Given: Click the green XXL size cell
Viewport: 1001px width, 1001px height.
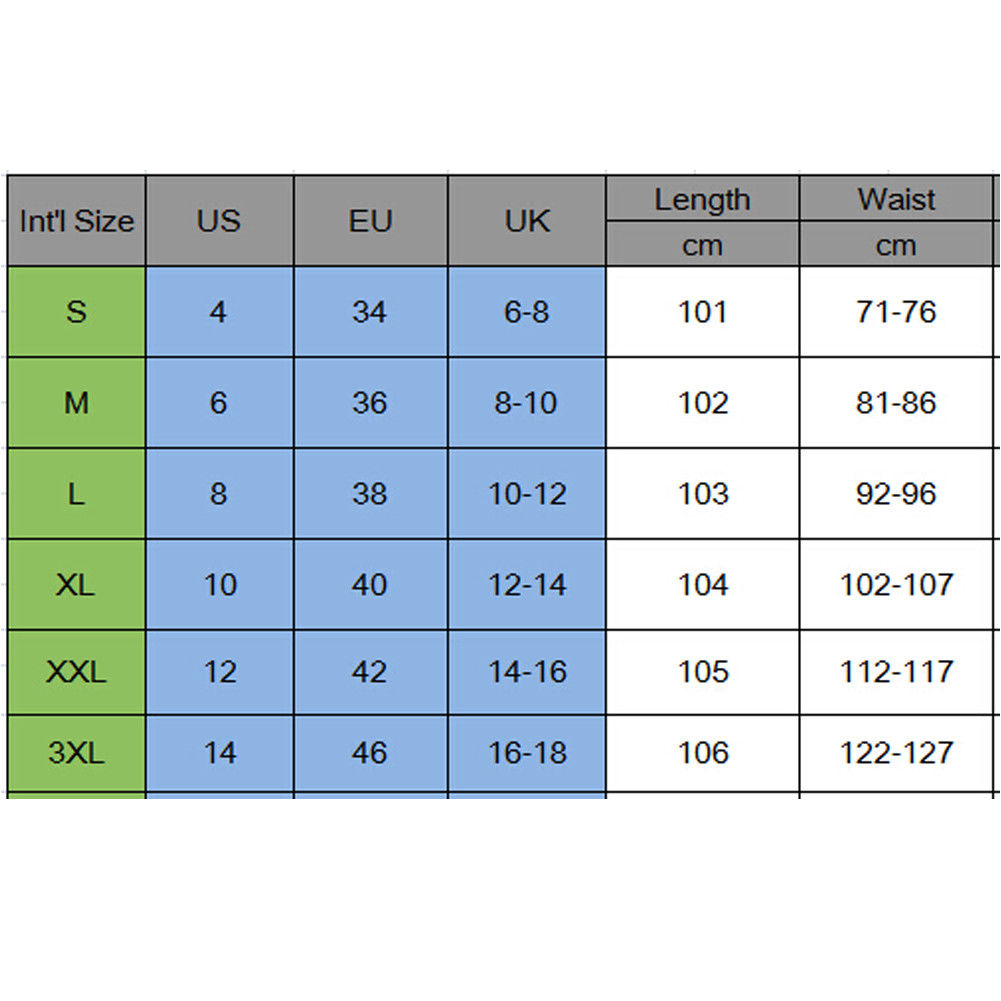Looking at the screenshot, I should coord(76,672).
